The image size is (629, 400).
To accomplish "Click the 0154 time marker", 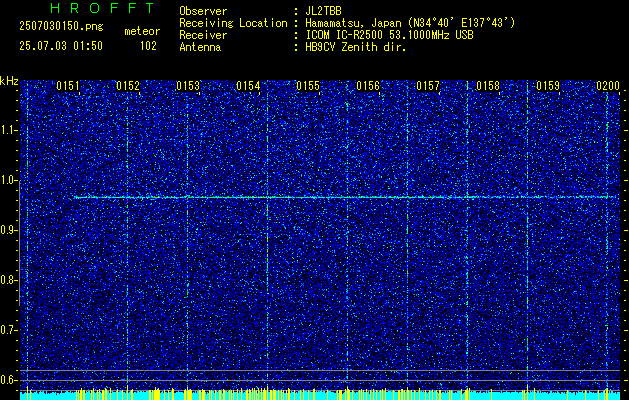I will click(248, 86).
